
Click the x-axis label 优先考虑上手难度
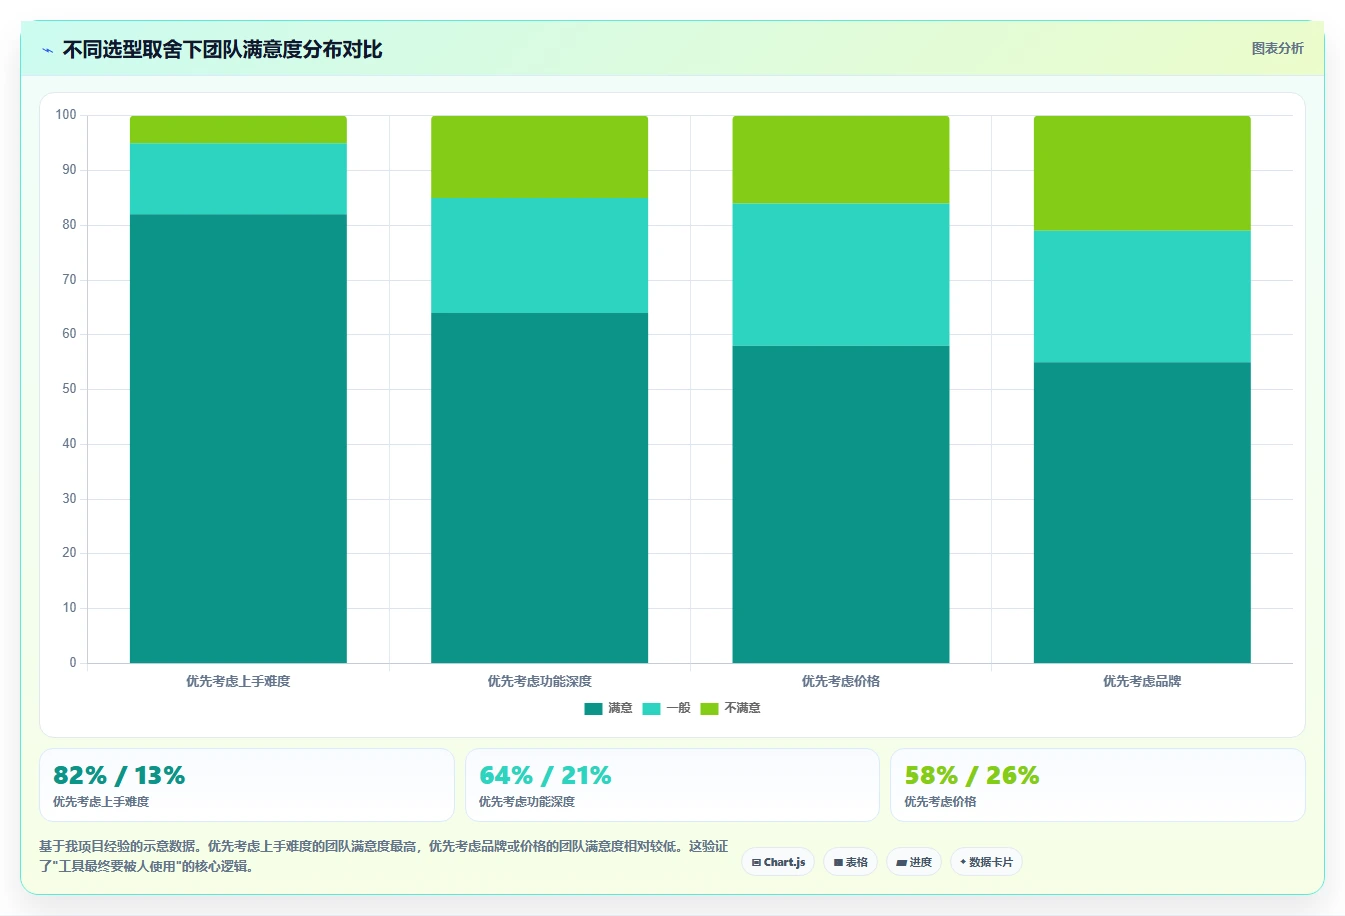click(x=238, y=681)
